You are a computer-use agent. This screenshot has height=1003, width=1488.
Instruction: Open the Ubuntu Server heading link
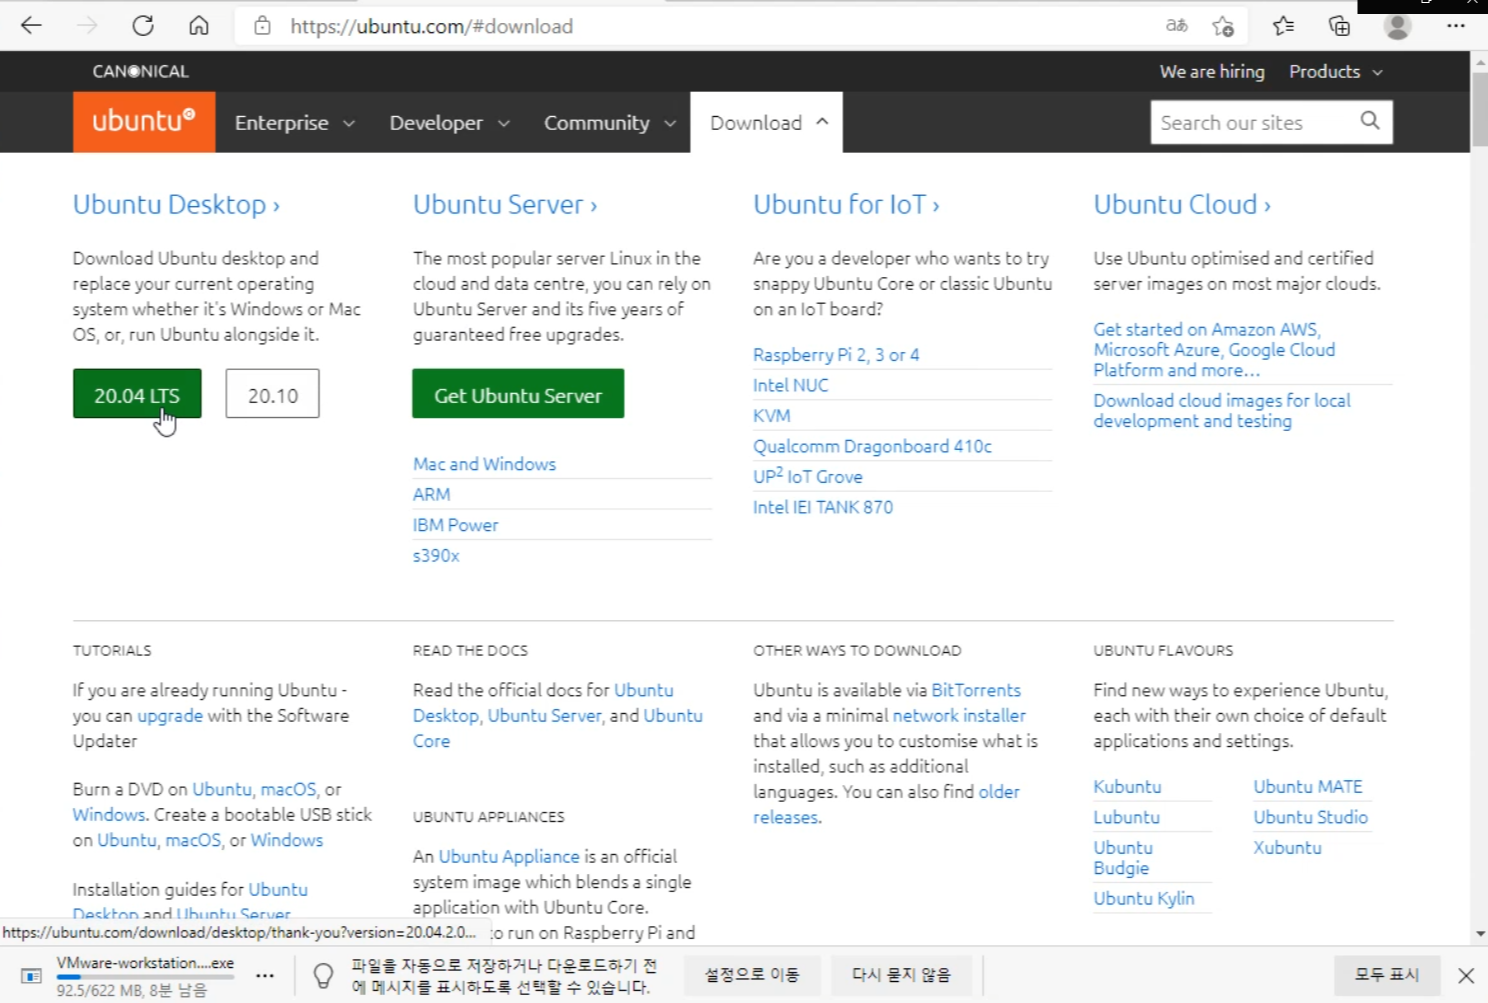click(x=505, y=204)
